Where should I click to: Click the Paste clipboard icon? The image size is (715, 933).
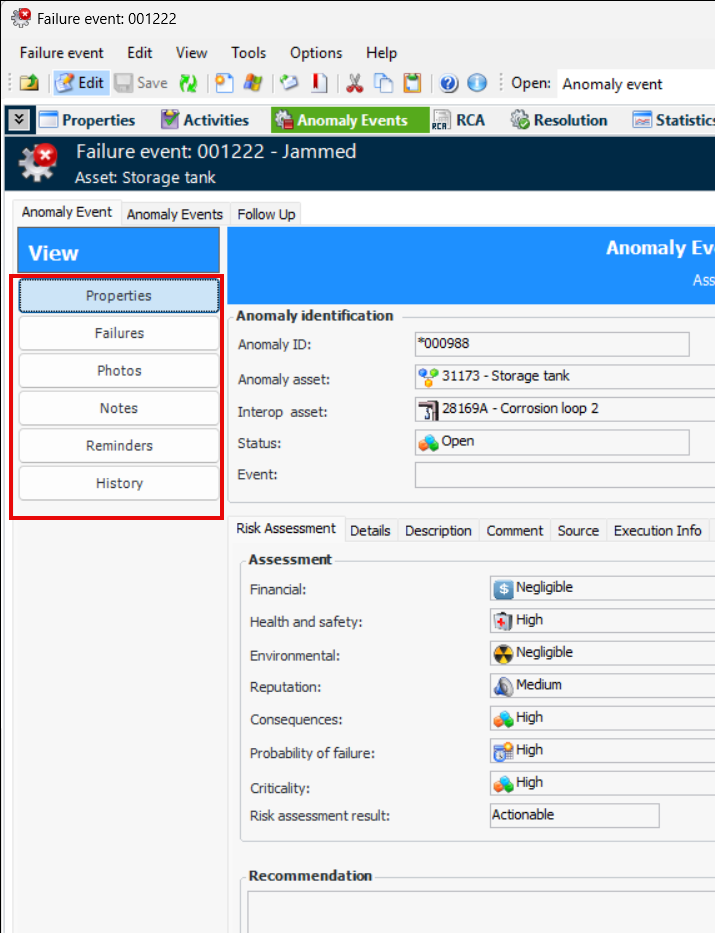412,83
